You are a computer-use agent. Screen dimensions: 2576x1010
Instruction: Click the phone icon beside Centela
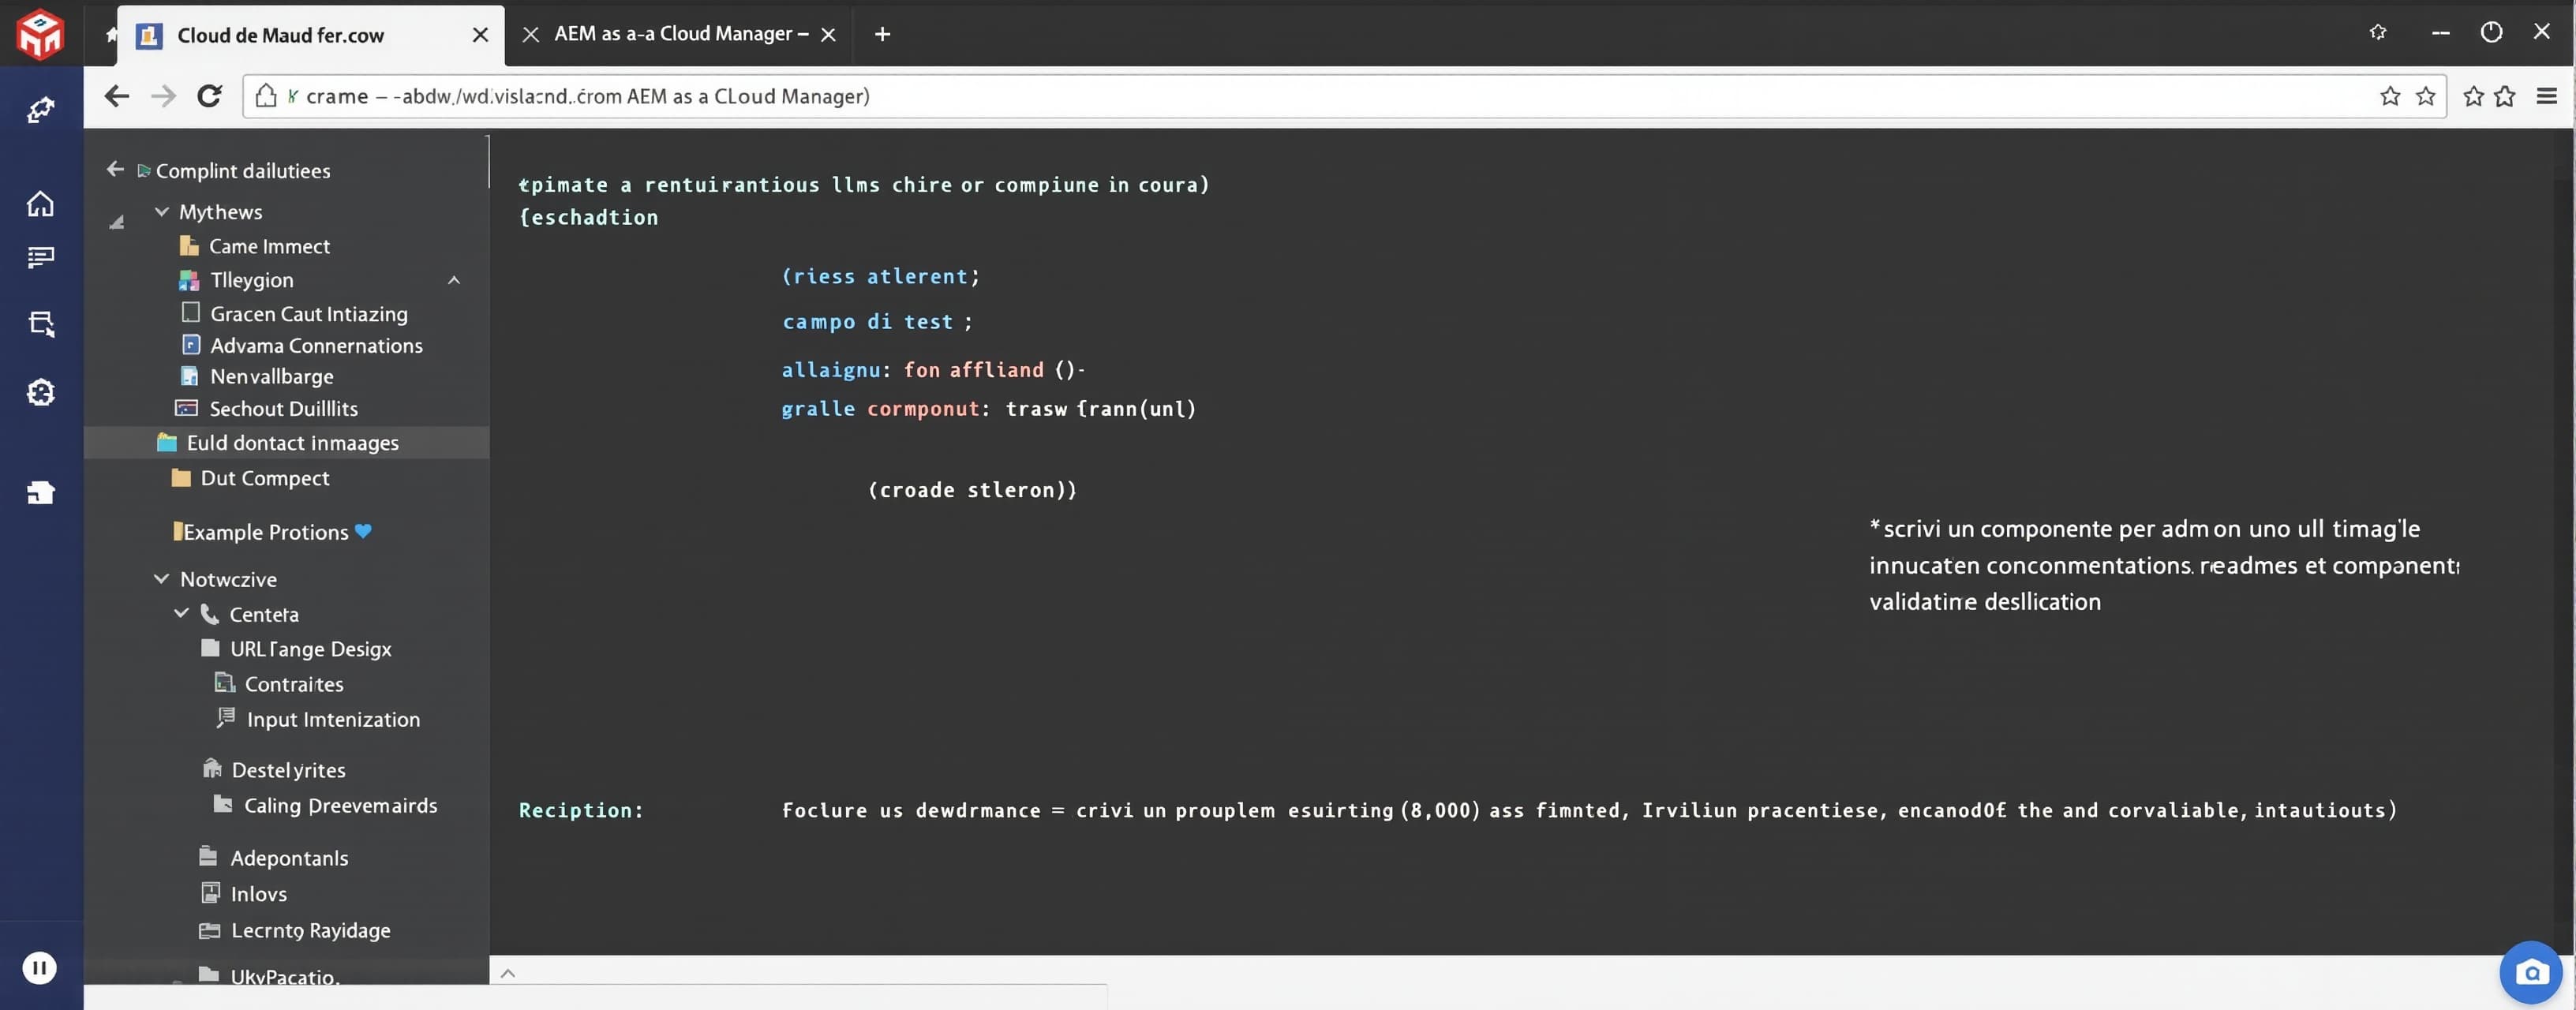tap(209, 613)
